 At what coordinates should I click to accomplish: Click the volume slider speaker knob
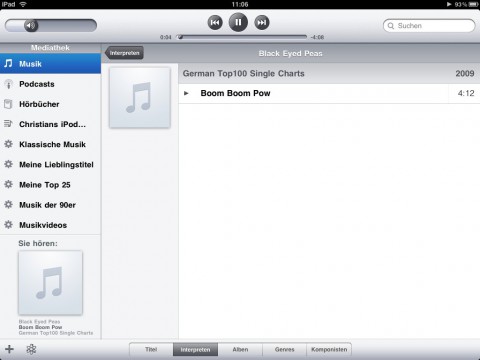31,25
